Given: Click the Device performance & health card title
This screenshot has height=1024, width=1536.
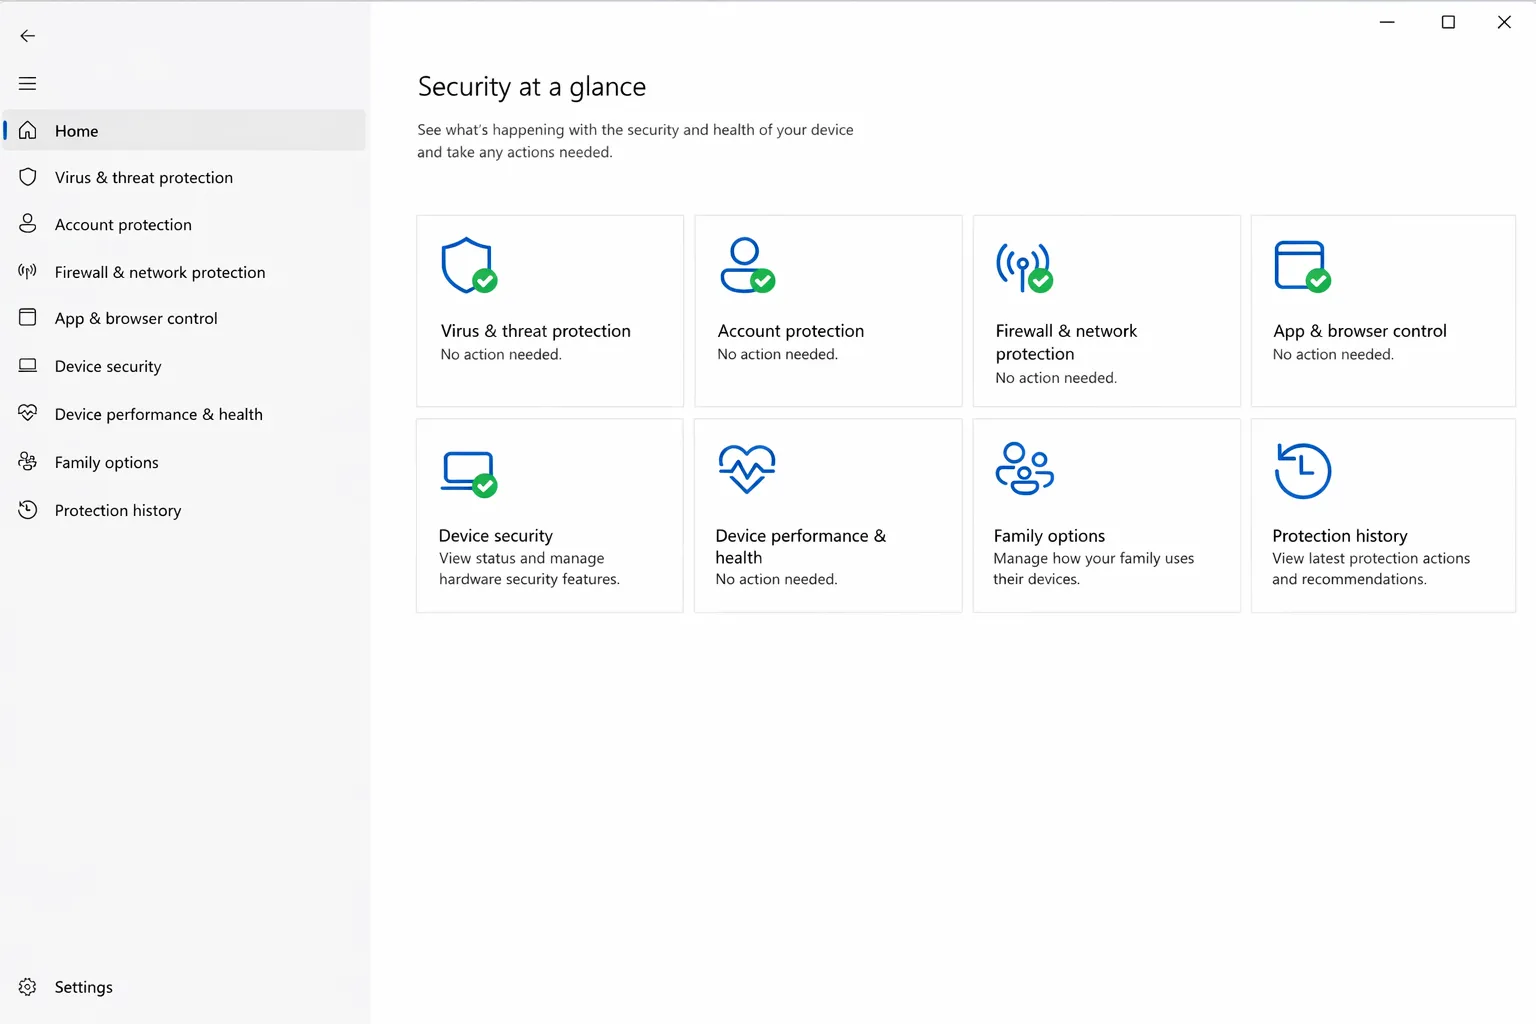Looking at the screenshot, I should point(801,547).
